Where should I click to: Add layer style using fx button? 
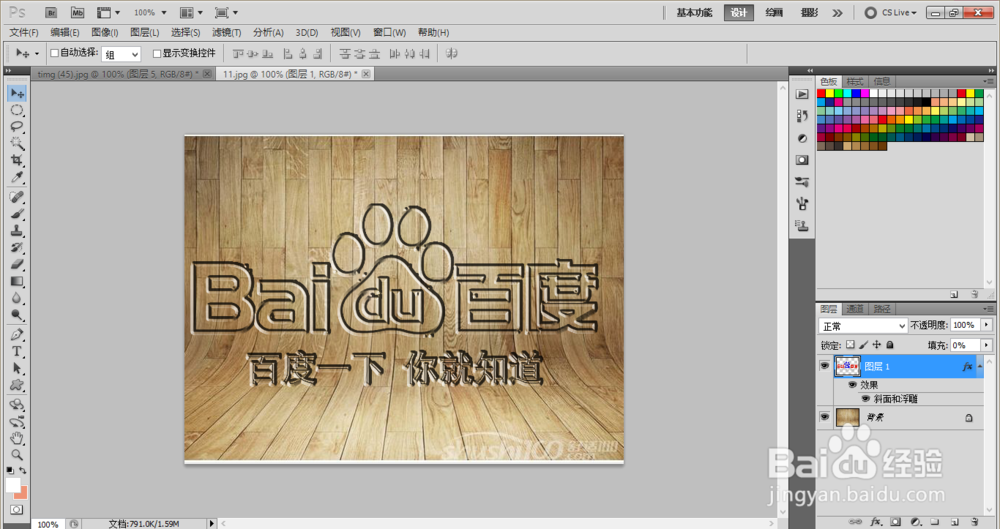(876, 522)
